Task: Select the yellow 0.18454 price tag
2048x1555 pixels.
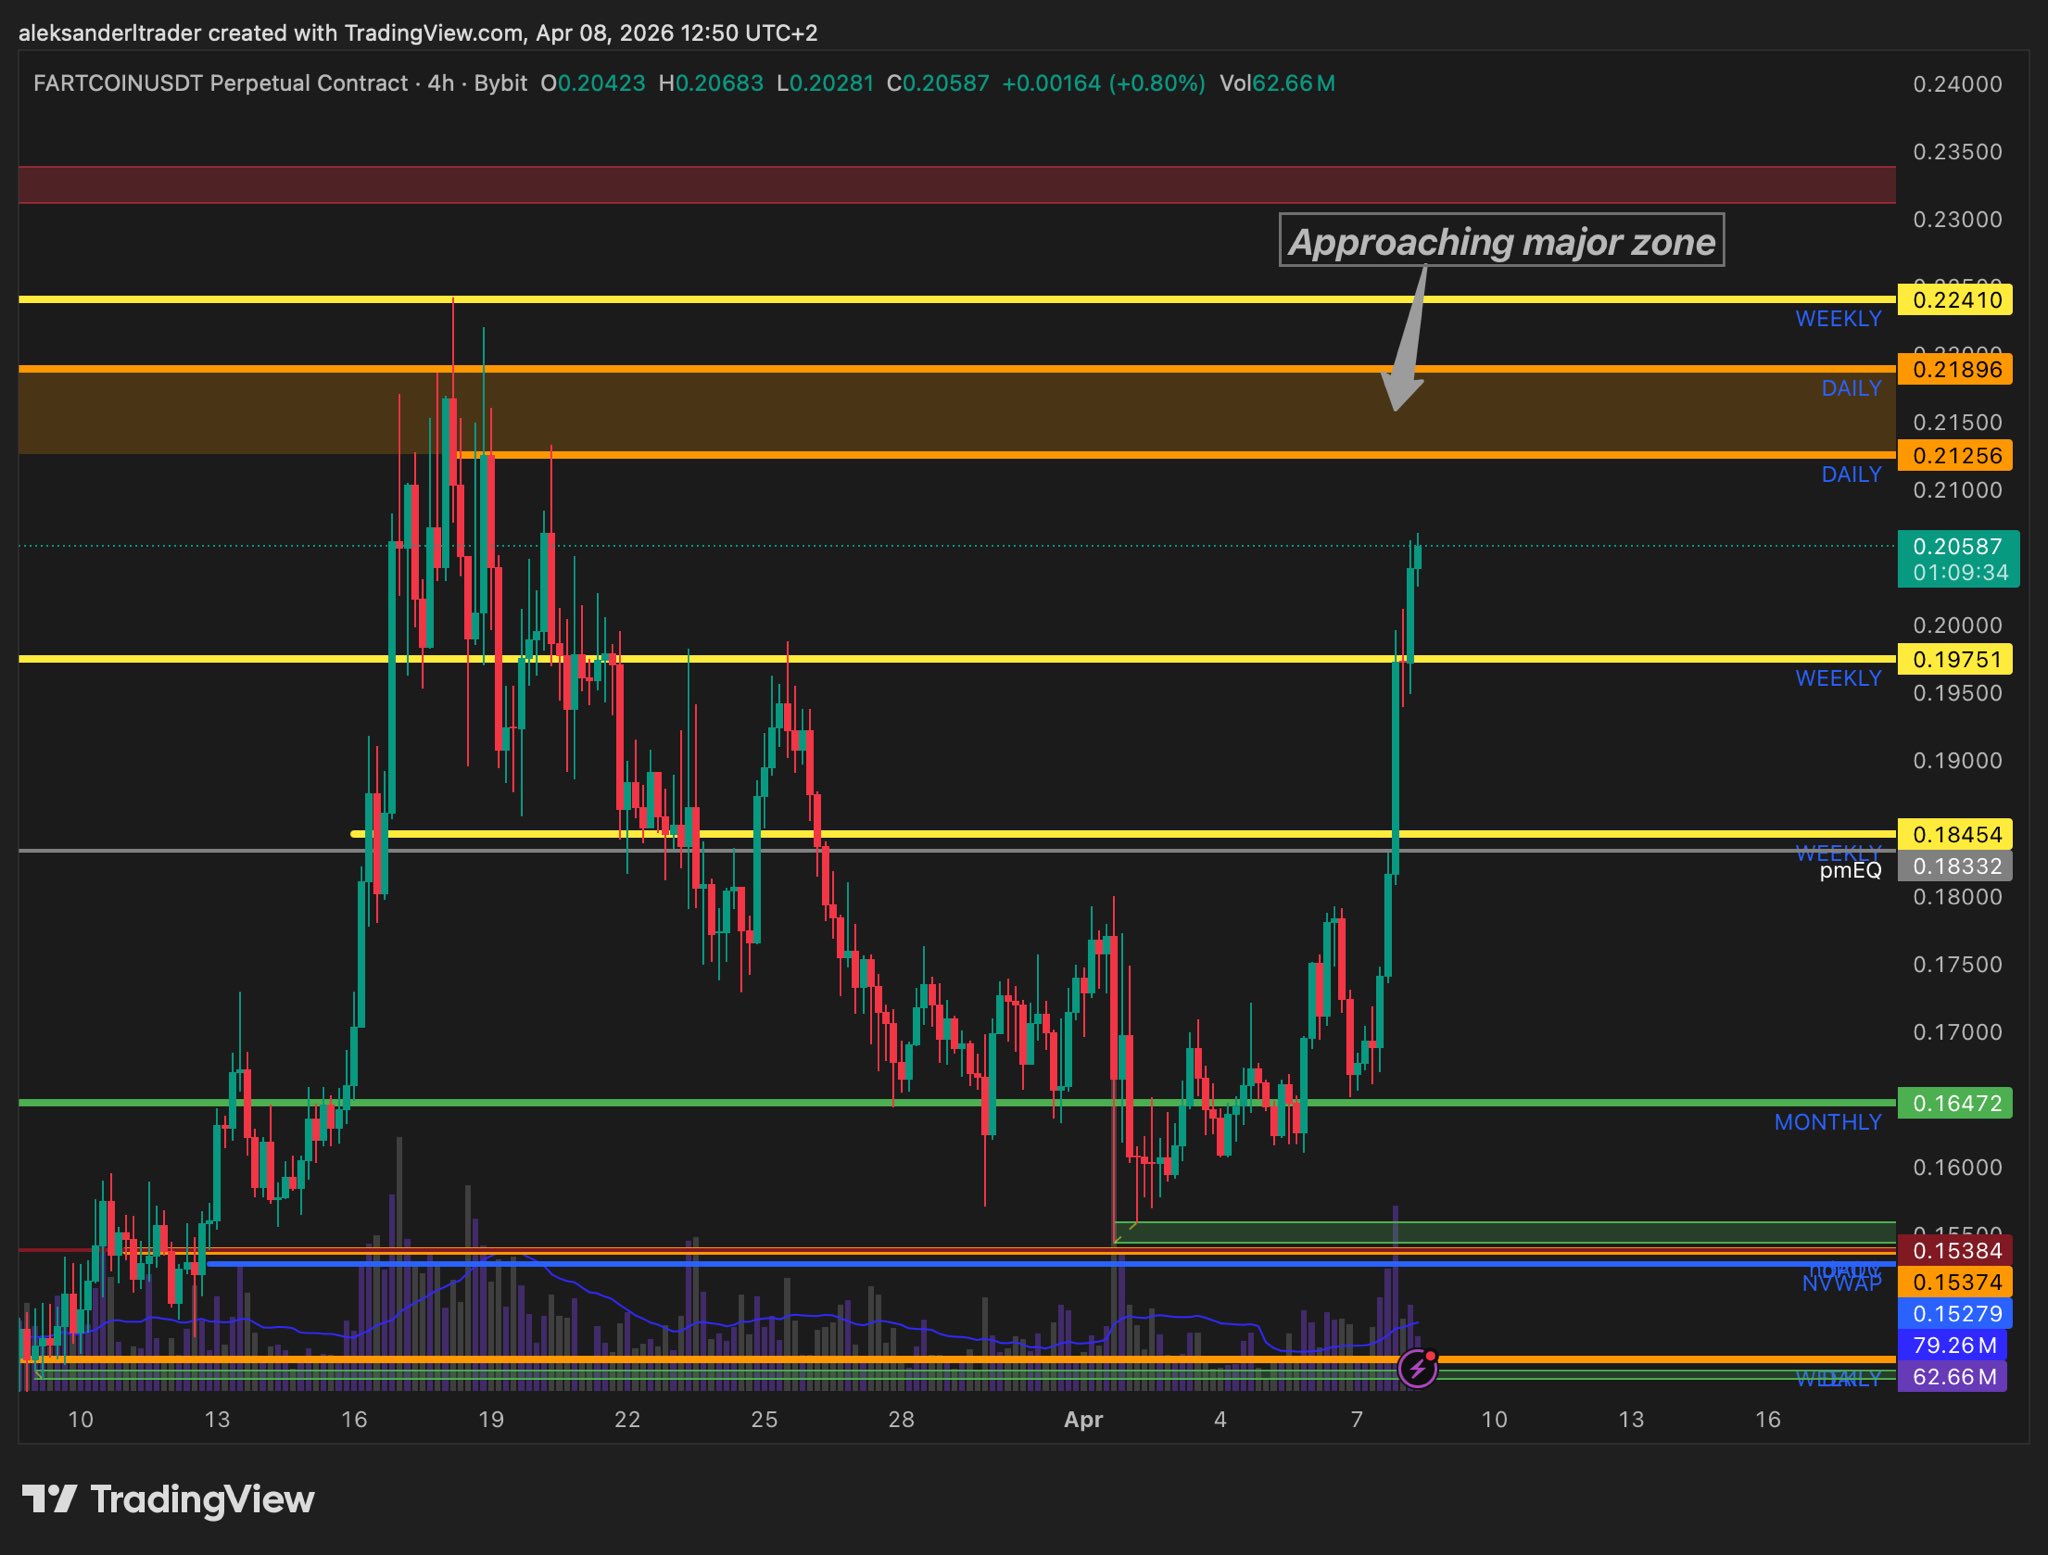Action: [x=1955, y=835]
